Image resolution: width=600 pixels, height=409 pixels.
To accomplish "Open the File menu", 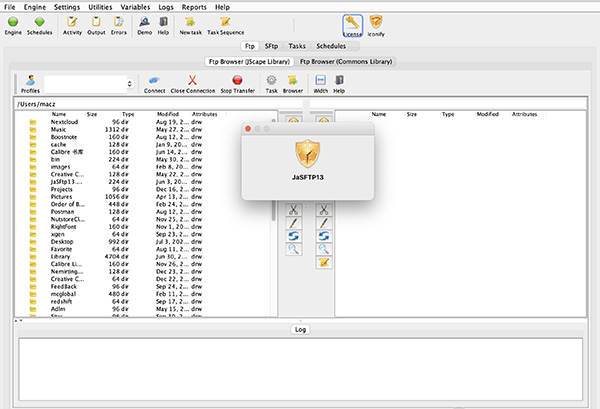I will 10,7.
